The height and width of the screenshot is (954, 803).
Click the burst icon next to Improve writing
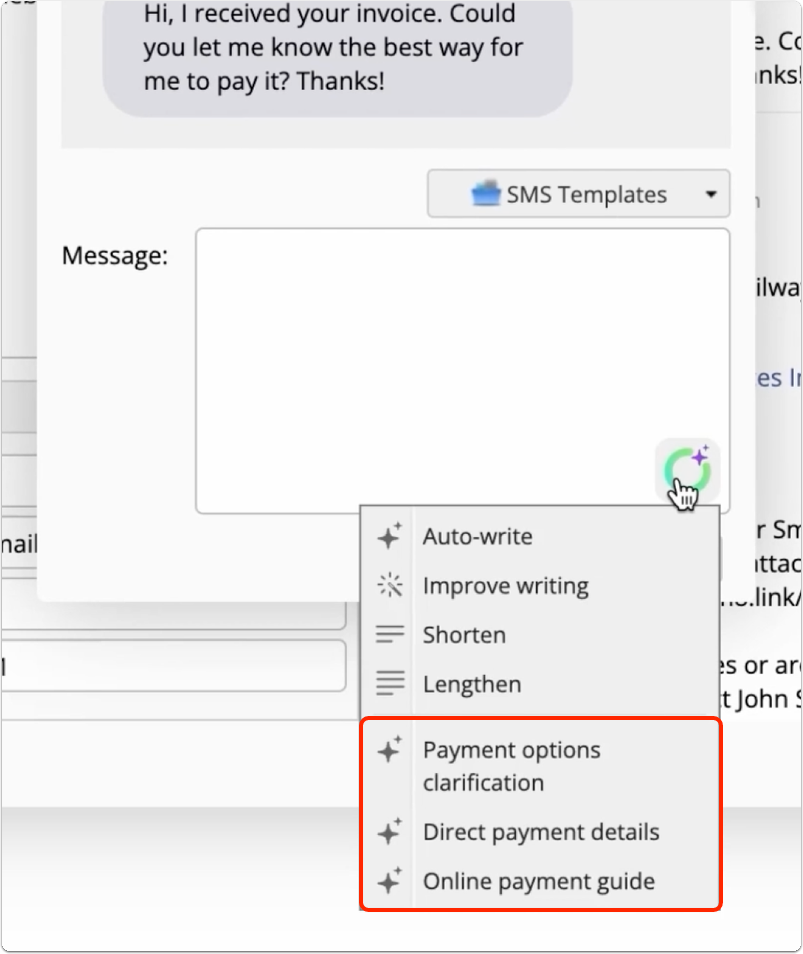pos(388,585)
